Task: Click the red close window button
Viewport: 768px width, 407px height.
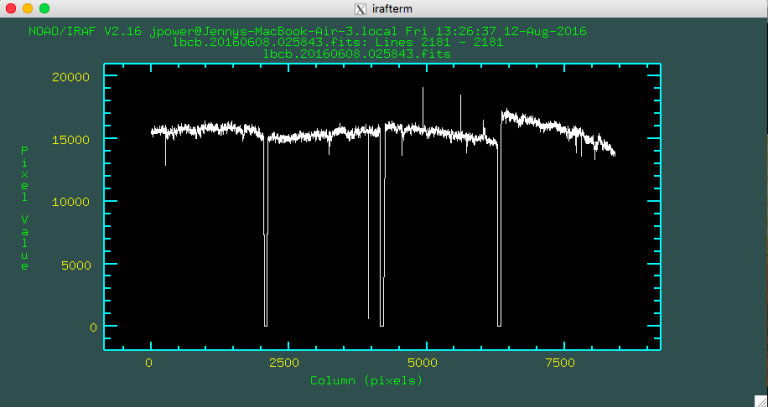Action: 11,8
